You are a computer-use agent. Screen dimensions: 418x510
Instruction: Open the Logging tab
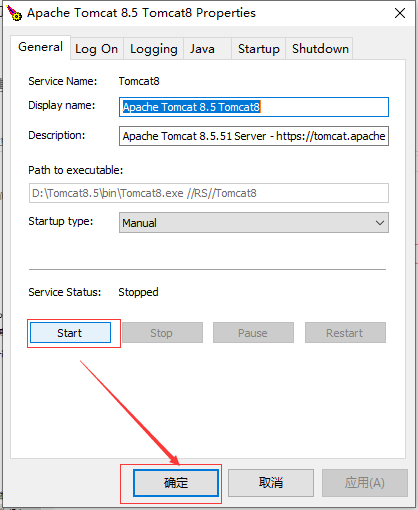pos(154,49)
